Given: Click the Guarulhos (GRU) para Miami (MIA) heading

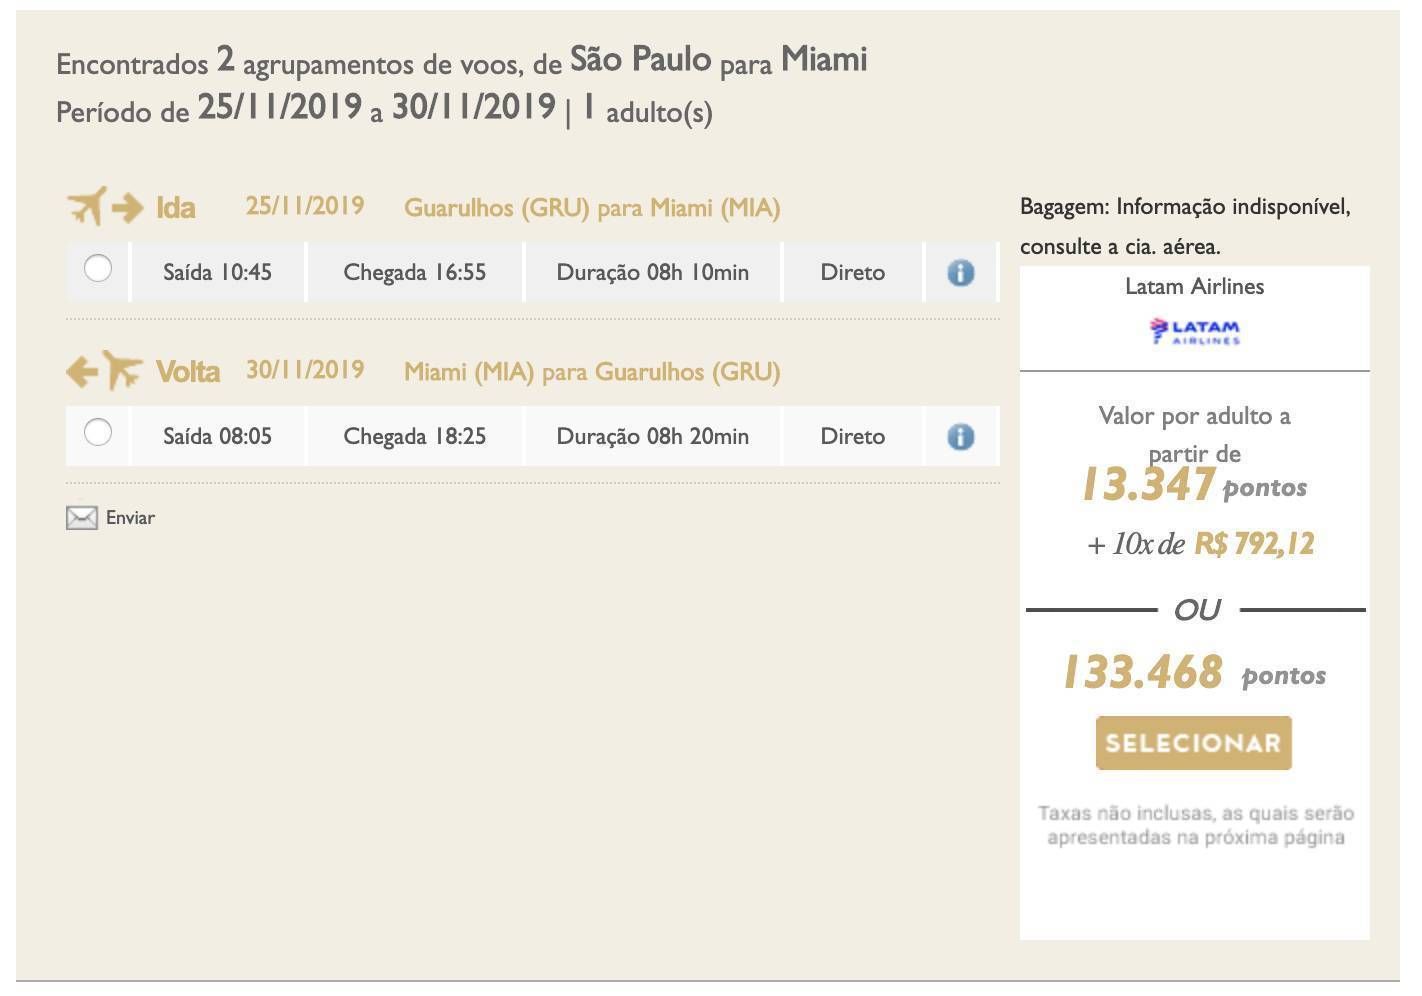Looking at the screenshot, I should pos(591,208).
